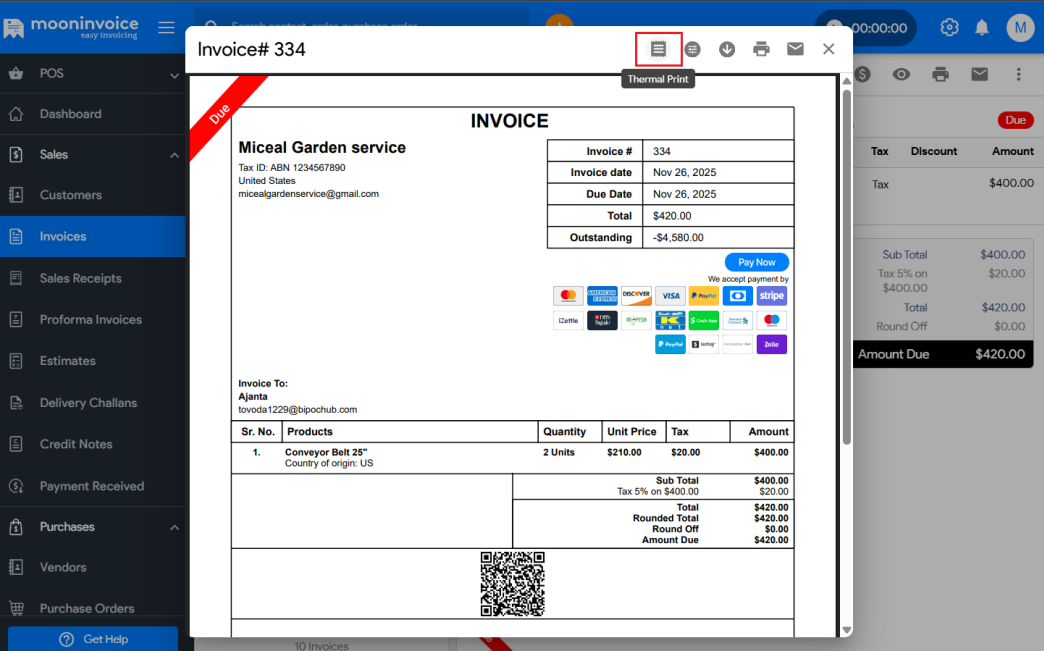
Task: Open Credit Notes in sidebar
Action: pos(75,444)
